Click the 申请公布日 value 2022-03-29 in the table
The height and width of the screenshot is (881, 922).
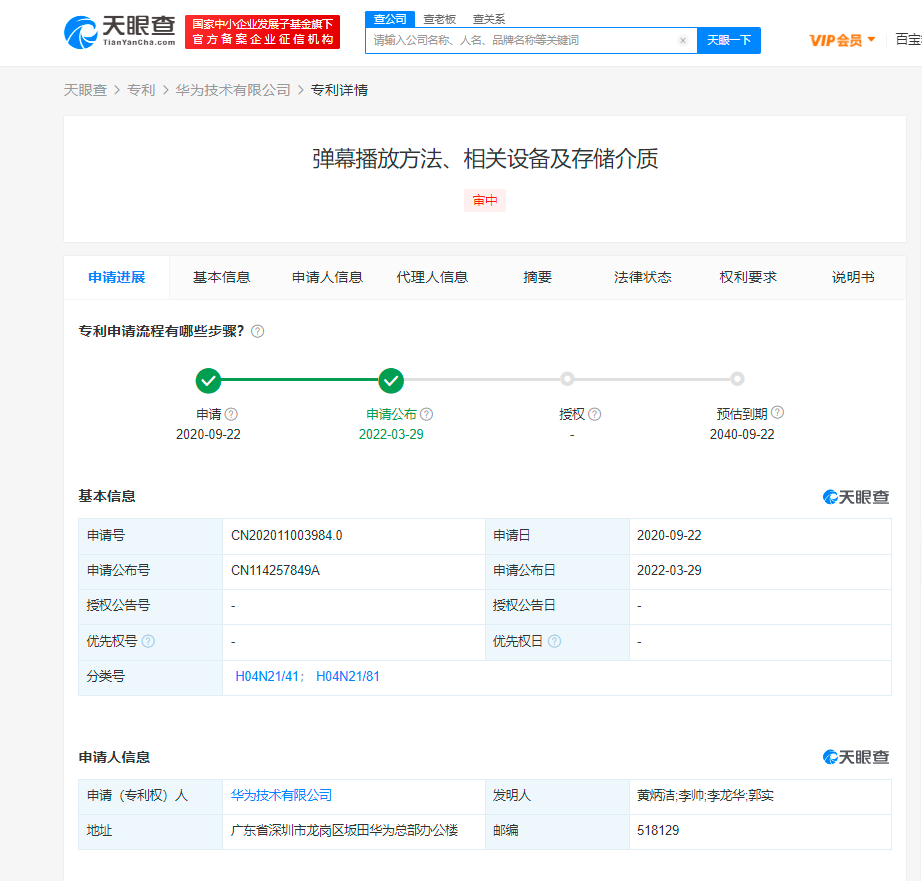(x=669, y=570)
